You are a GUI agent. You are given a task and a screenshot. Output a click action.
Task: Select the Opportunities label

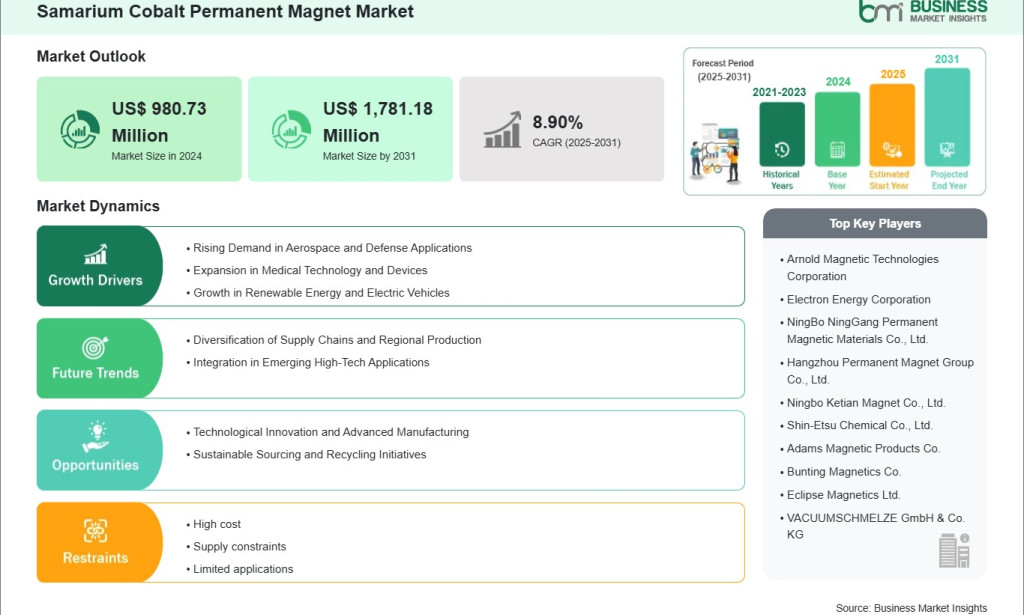pos(95,465)
